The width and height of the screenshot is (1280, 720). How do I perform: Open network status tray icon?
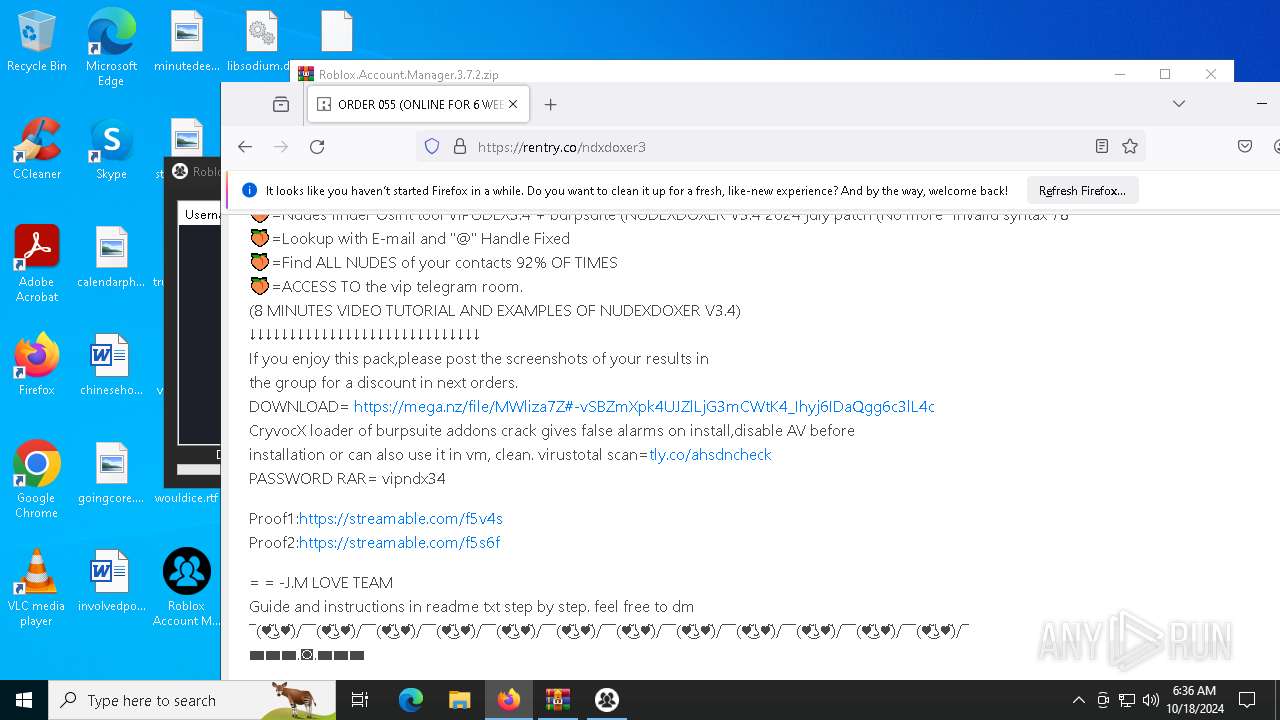click(x=1127, y=700)
